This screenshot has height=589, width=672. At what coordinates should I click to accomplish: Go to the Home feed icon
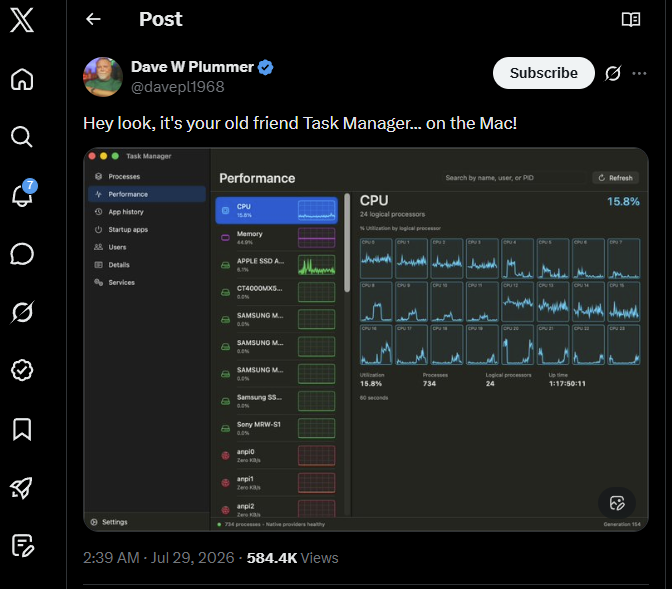22,79
